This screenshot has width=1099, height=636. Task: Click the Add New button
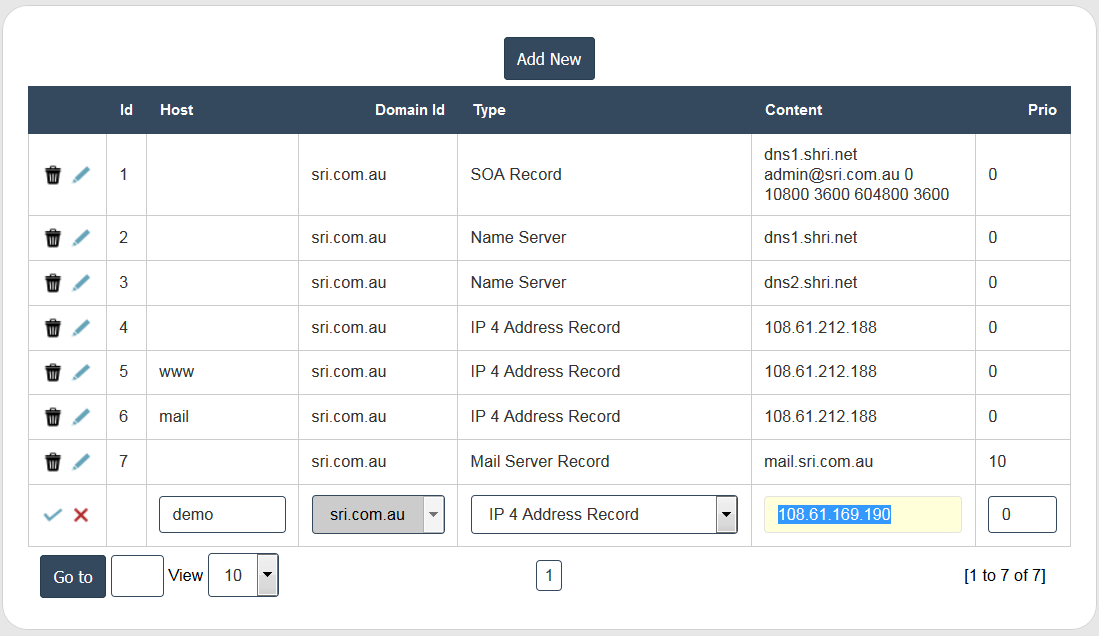coord(549,59)
